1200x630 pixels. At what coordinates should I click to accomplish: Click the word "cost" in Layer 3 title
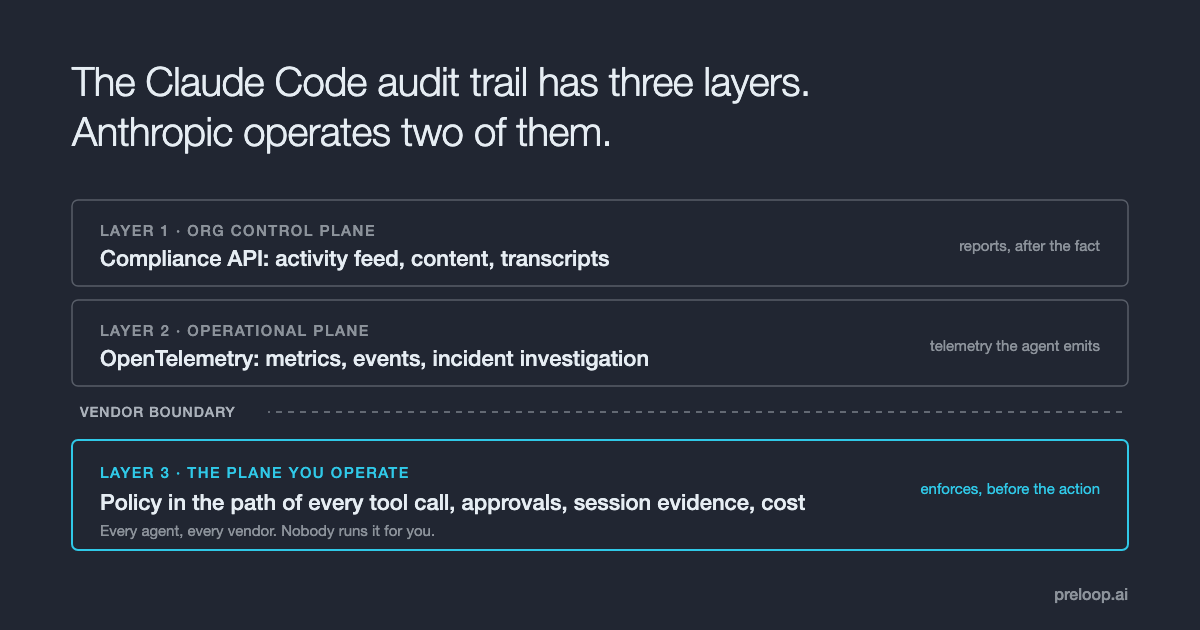(783, 503)
